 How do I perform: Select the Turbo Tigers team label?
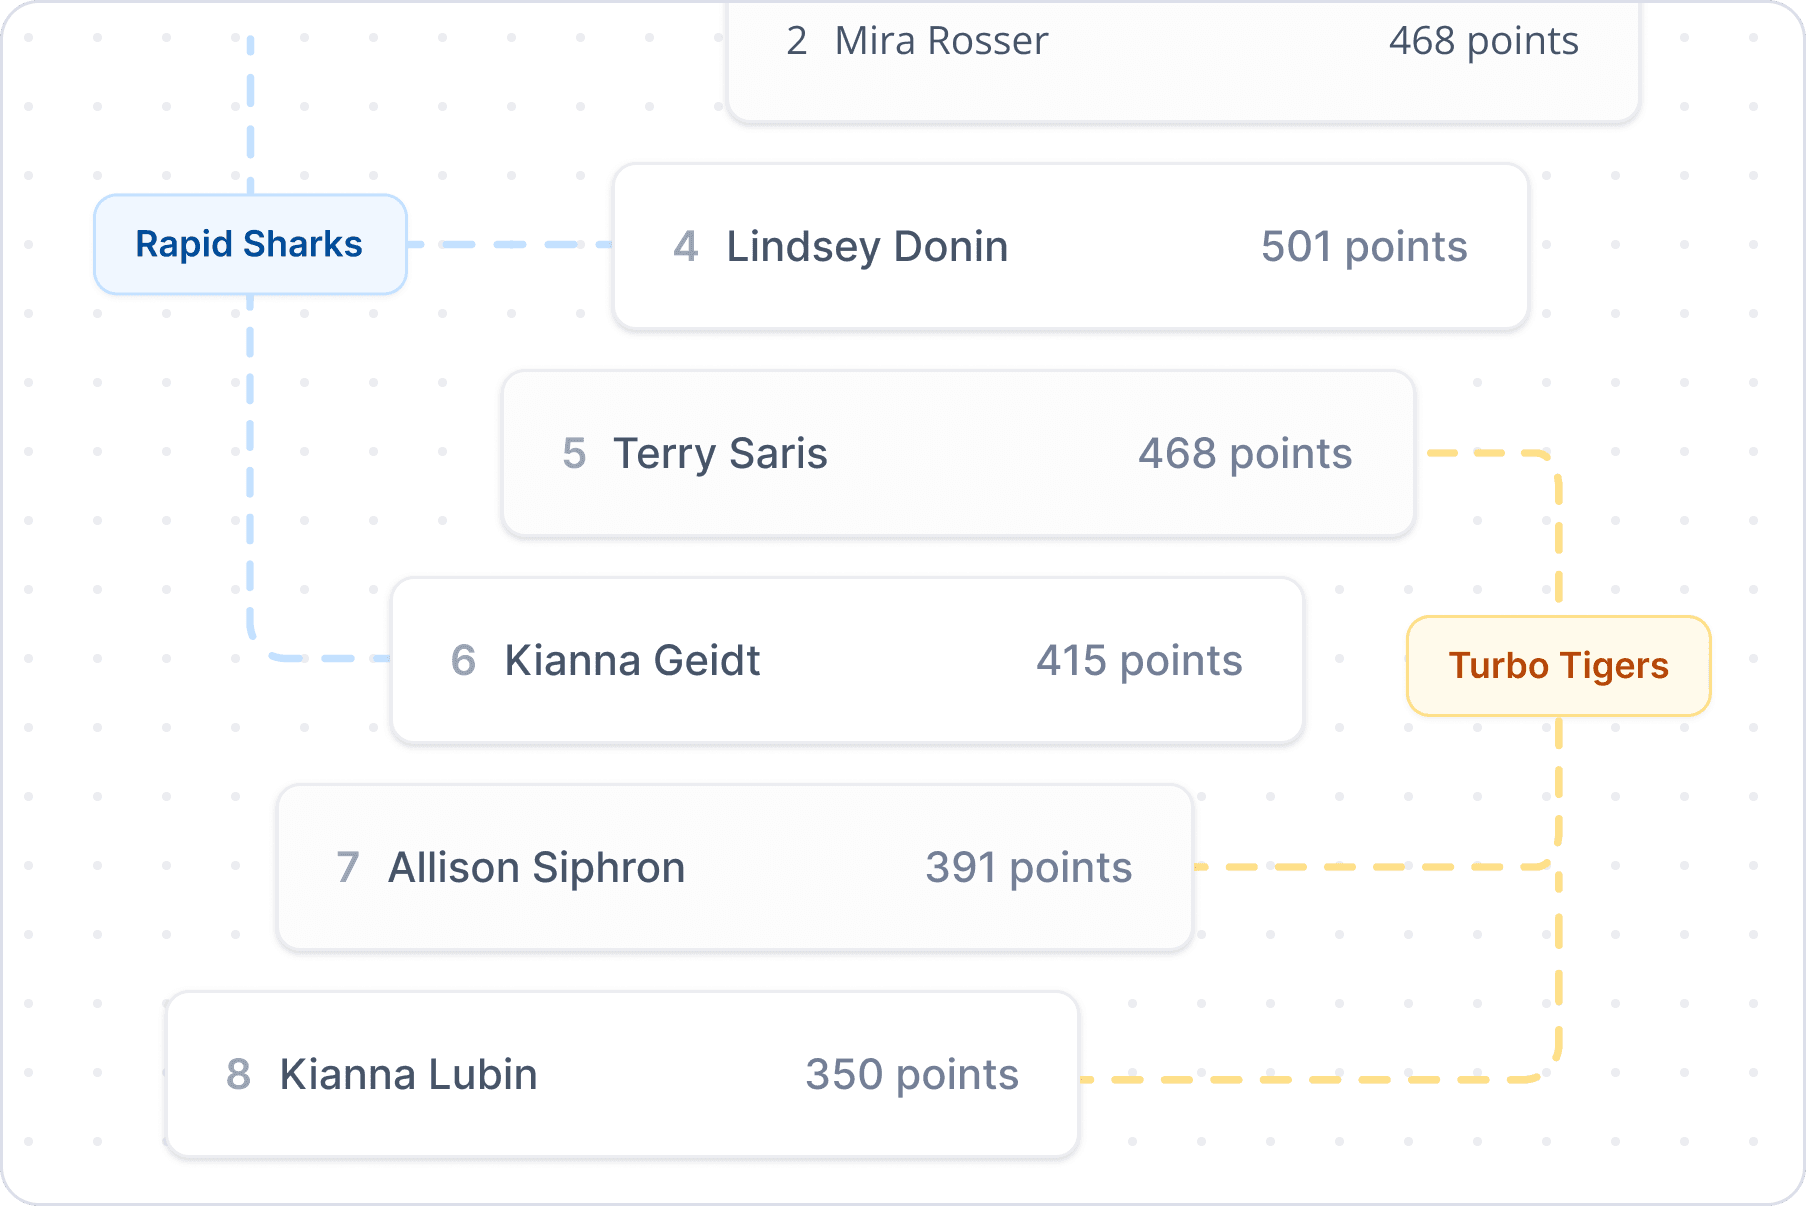point(1558,666)
